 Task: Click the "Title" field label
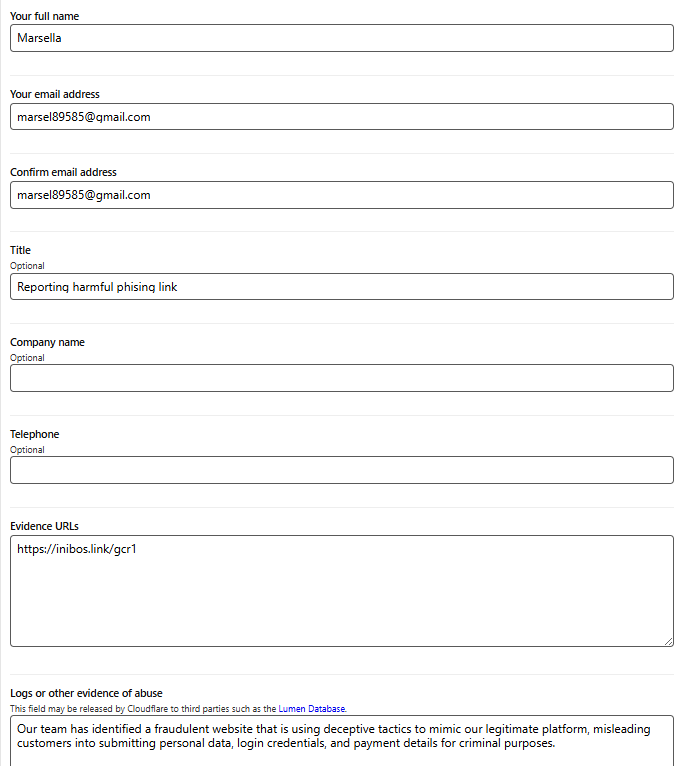point(21,250)
